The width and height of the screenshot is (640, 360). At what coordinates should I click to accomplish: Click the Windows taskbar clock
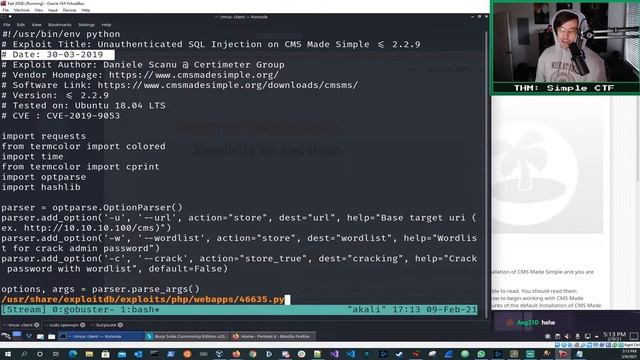tap(629, 353)
